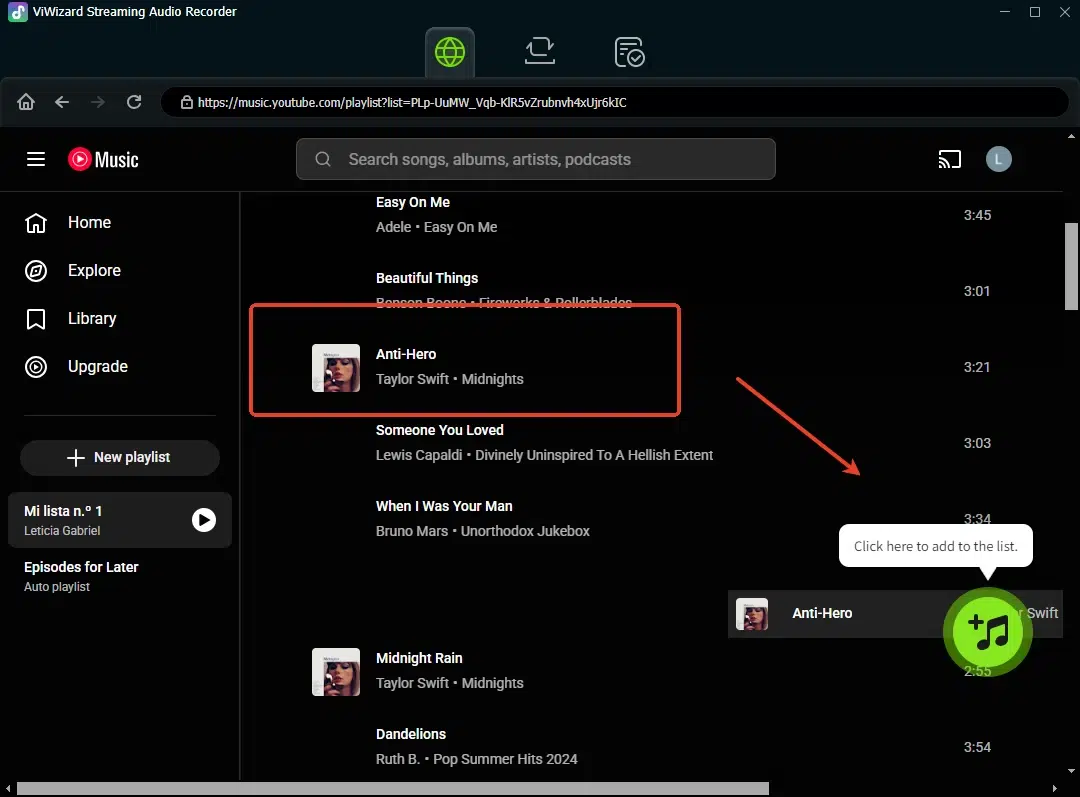Open the Unorthodox Jukebox album link
This screenshot has height=797, width=1080.
point(525,531)
